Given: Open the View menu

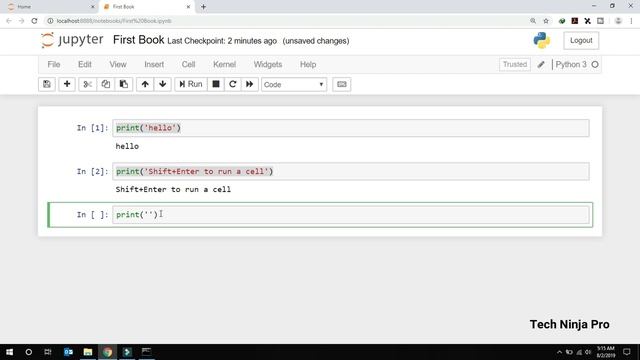Looking at the screenshot, I should tap(118, 64).
